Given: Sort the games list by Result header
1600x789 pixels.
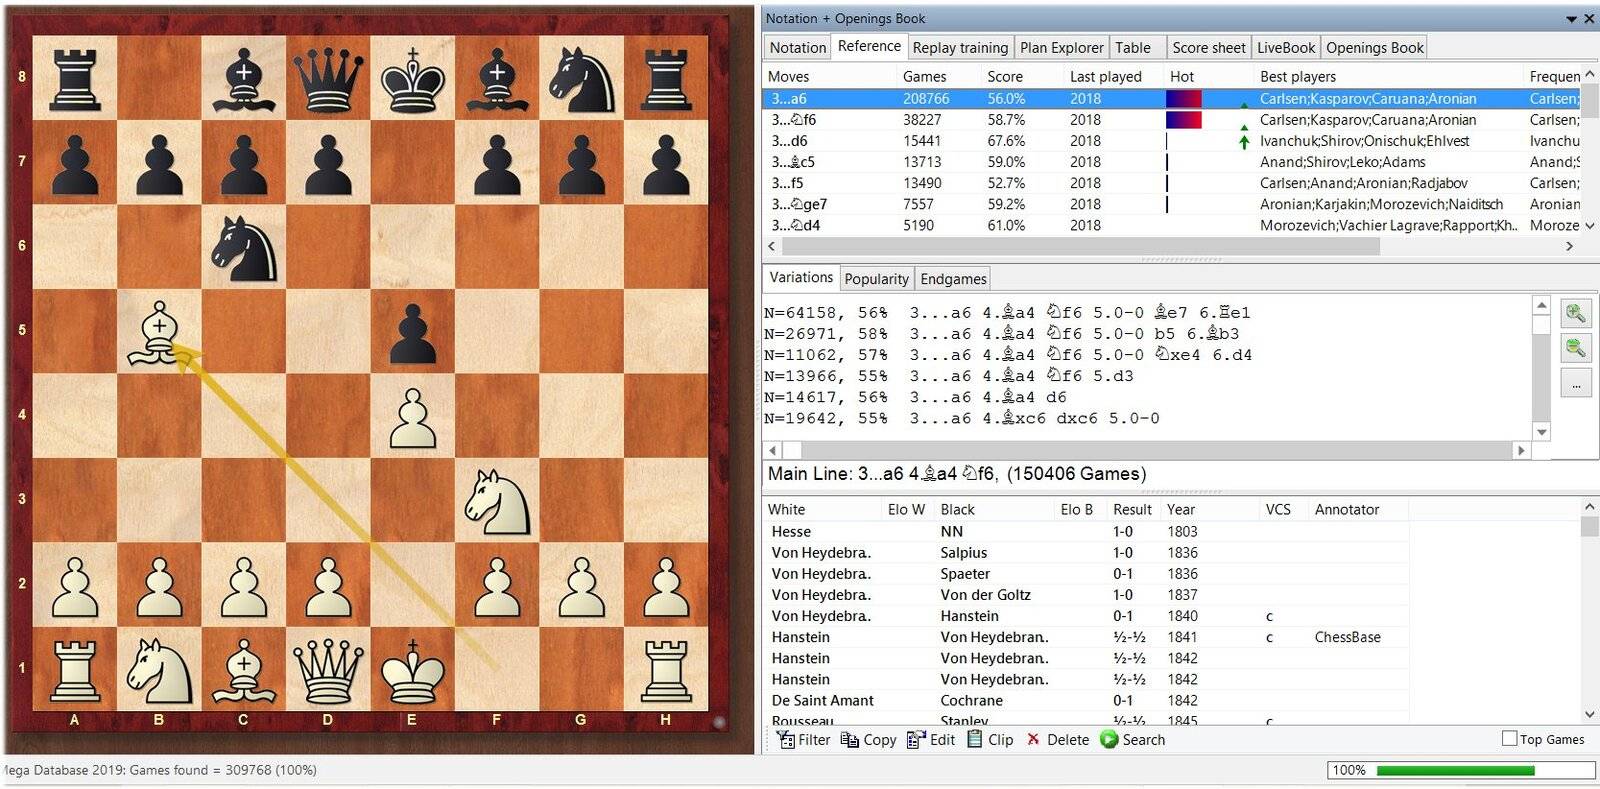Looking at the screenshot, I should 1133,509.
